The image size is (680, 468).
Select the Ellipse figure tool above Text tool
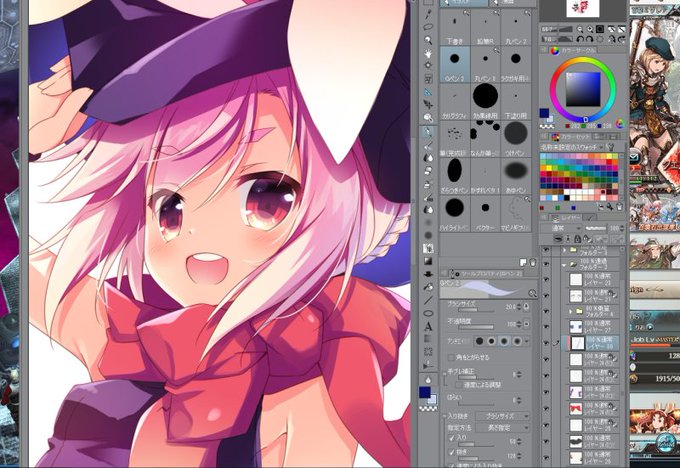coord(428,313)
